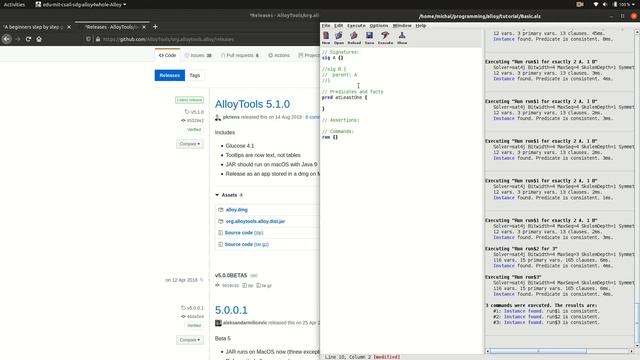Click the screen recording indicator in top bar
Screen dimensions: 640x360
580,4
